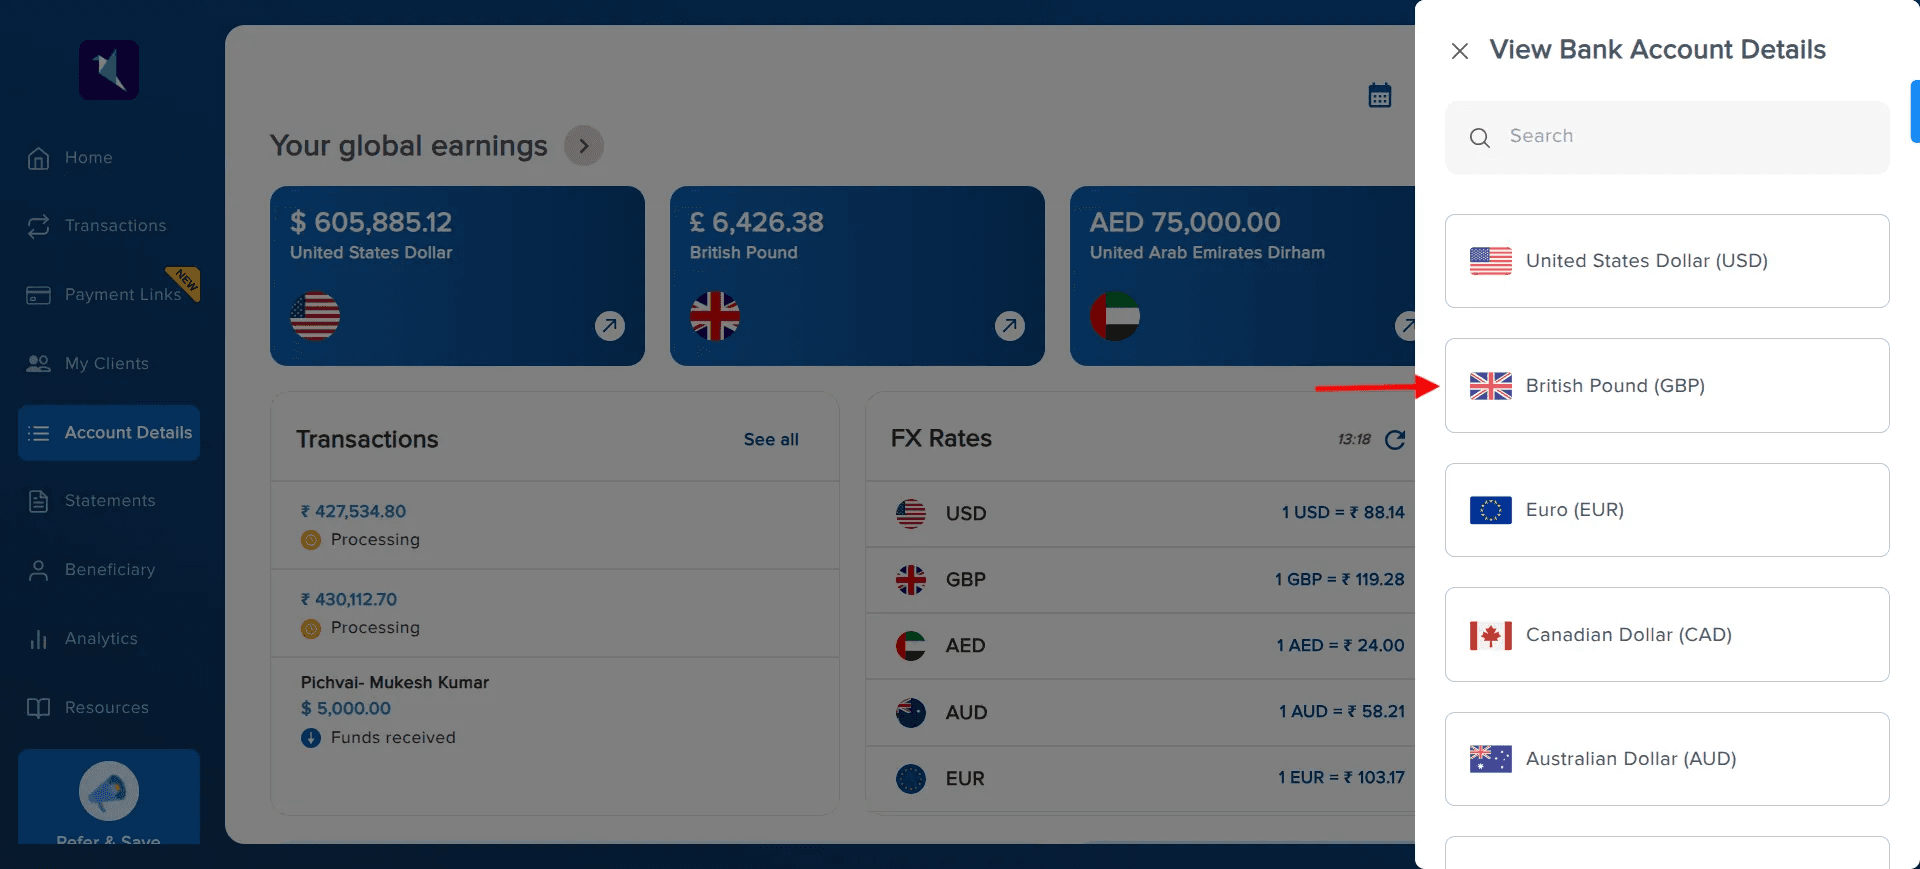Focus the Search input field
Image resolution: width=1920 pixels, height=869 pixels.
1690,137
